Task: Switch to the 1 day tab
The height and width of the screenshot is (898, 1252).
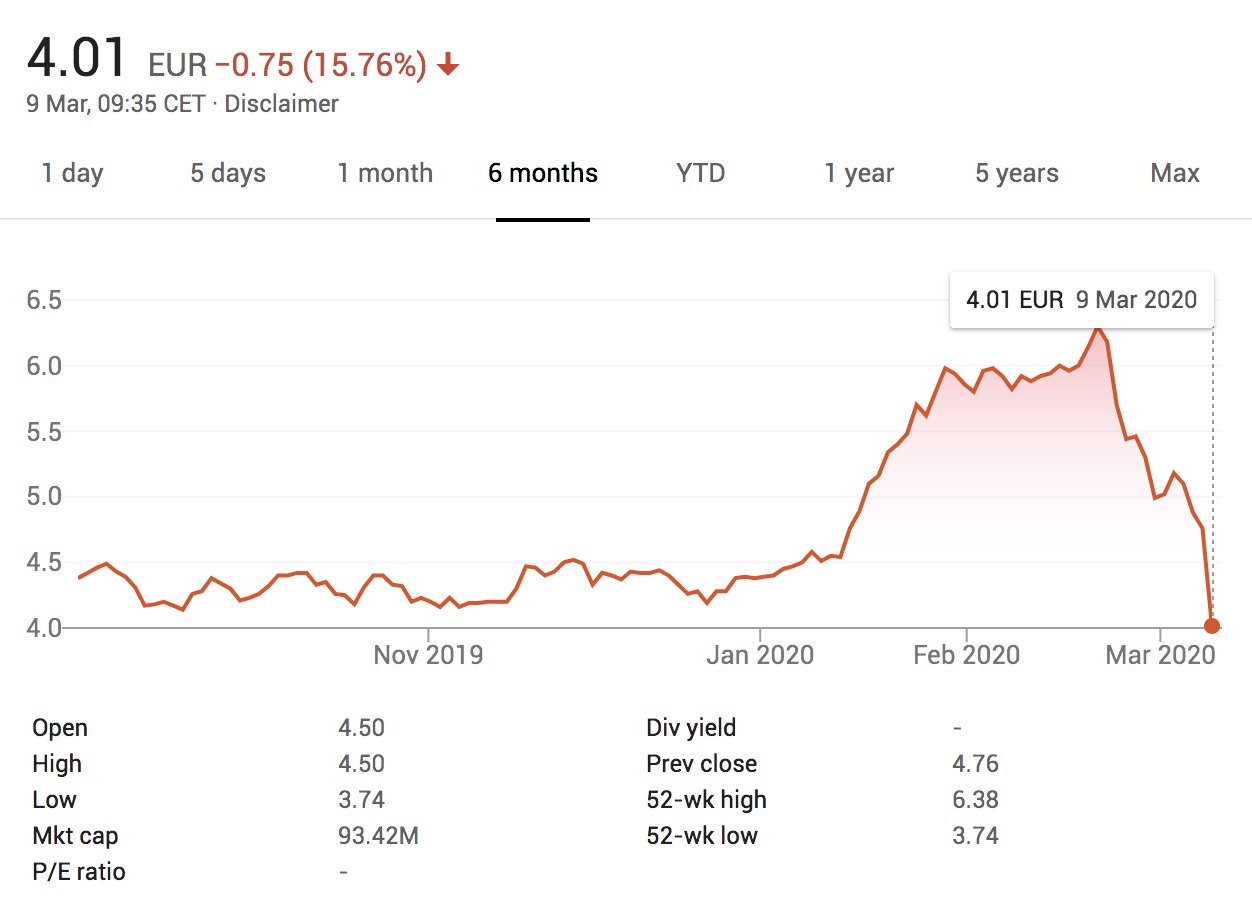Action: tap(72, 173)
